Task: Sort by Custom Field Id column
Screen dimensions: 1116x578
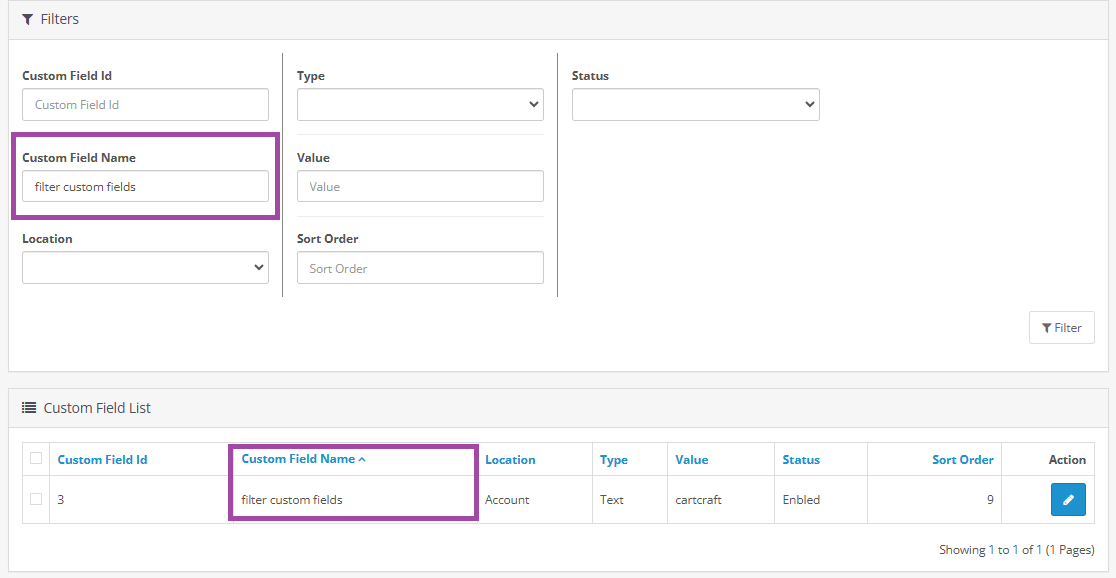Action: coord(102,460)
